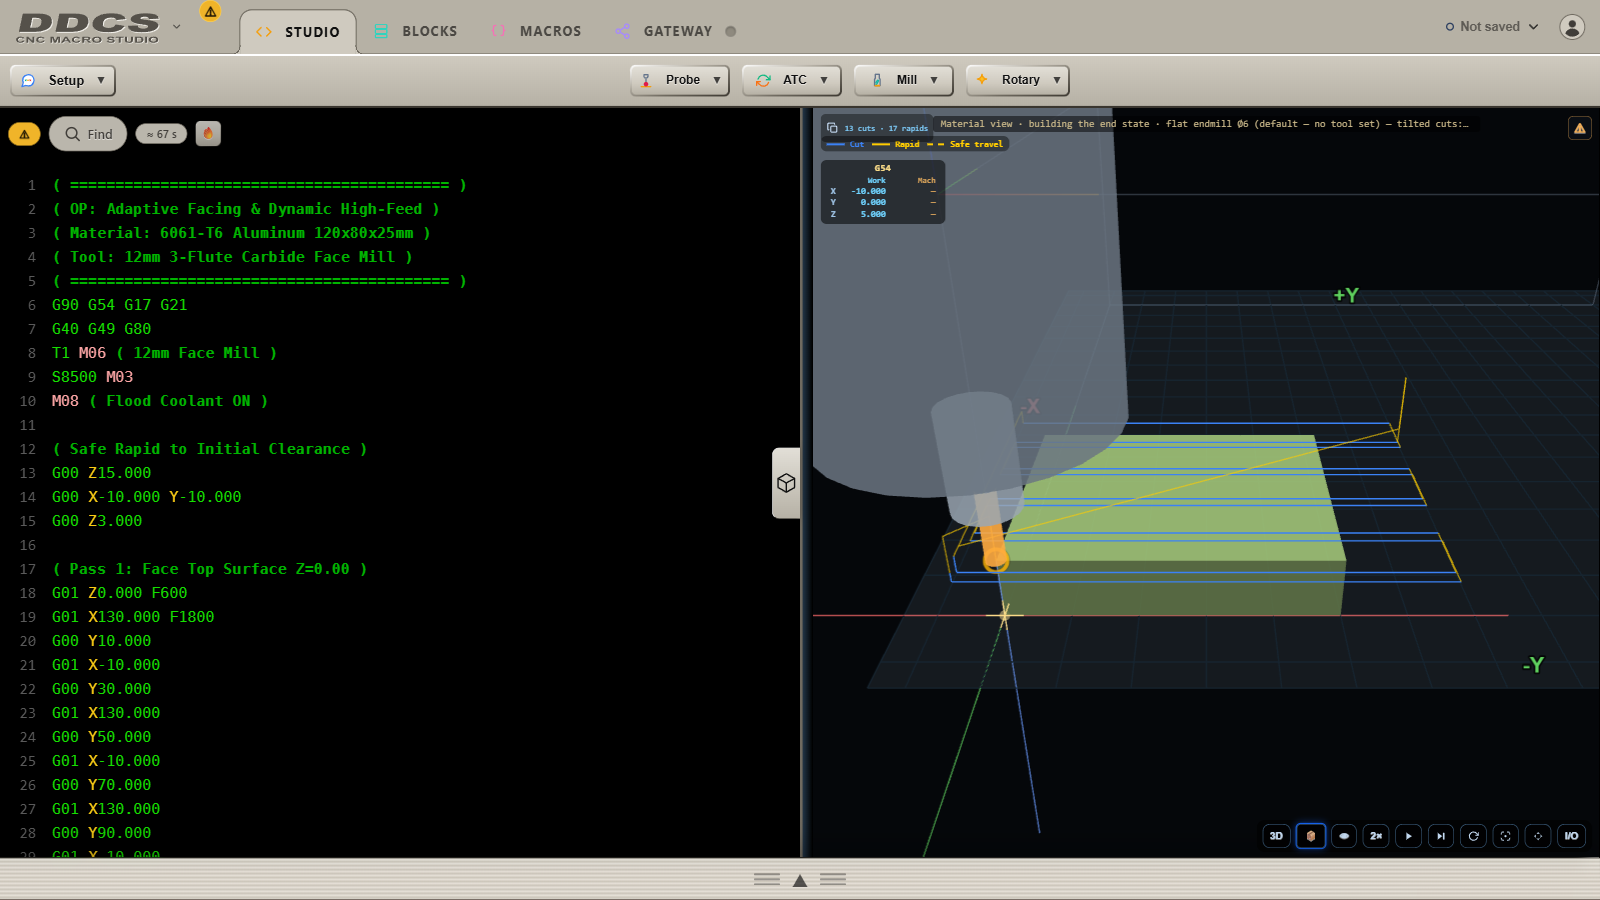The image size is (1600, 900).
Task: Click the G54 work offset readout header
Action: (x=882, y=168)
